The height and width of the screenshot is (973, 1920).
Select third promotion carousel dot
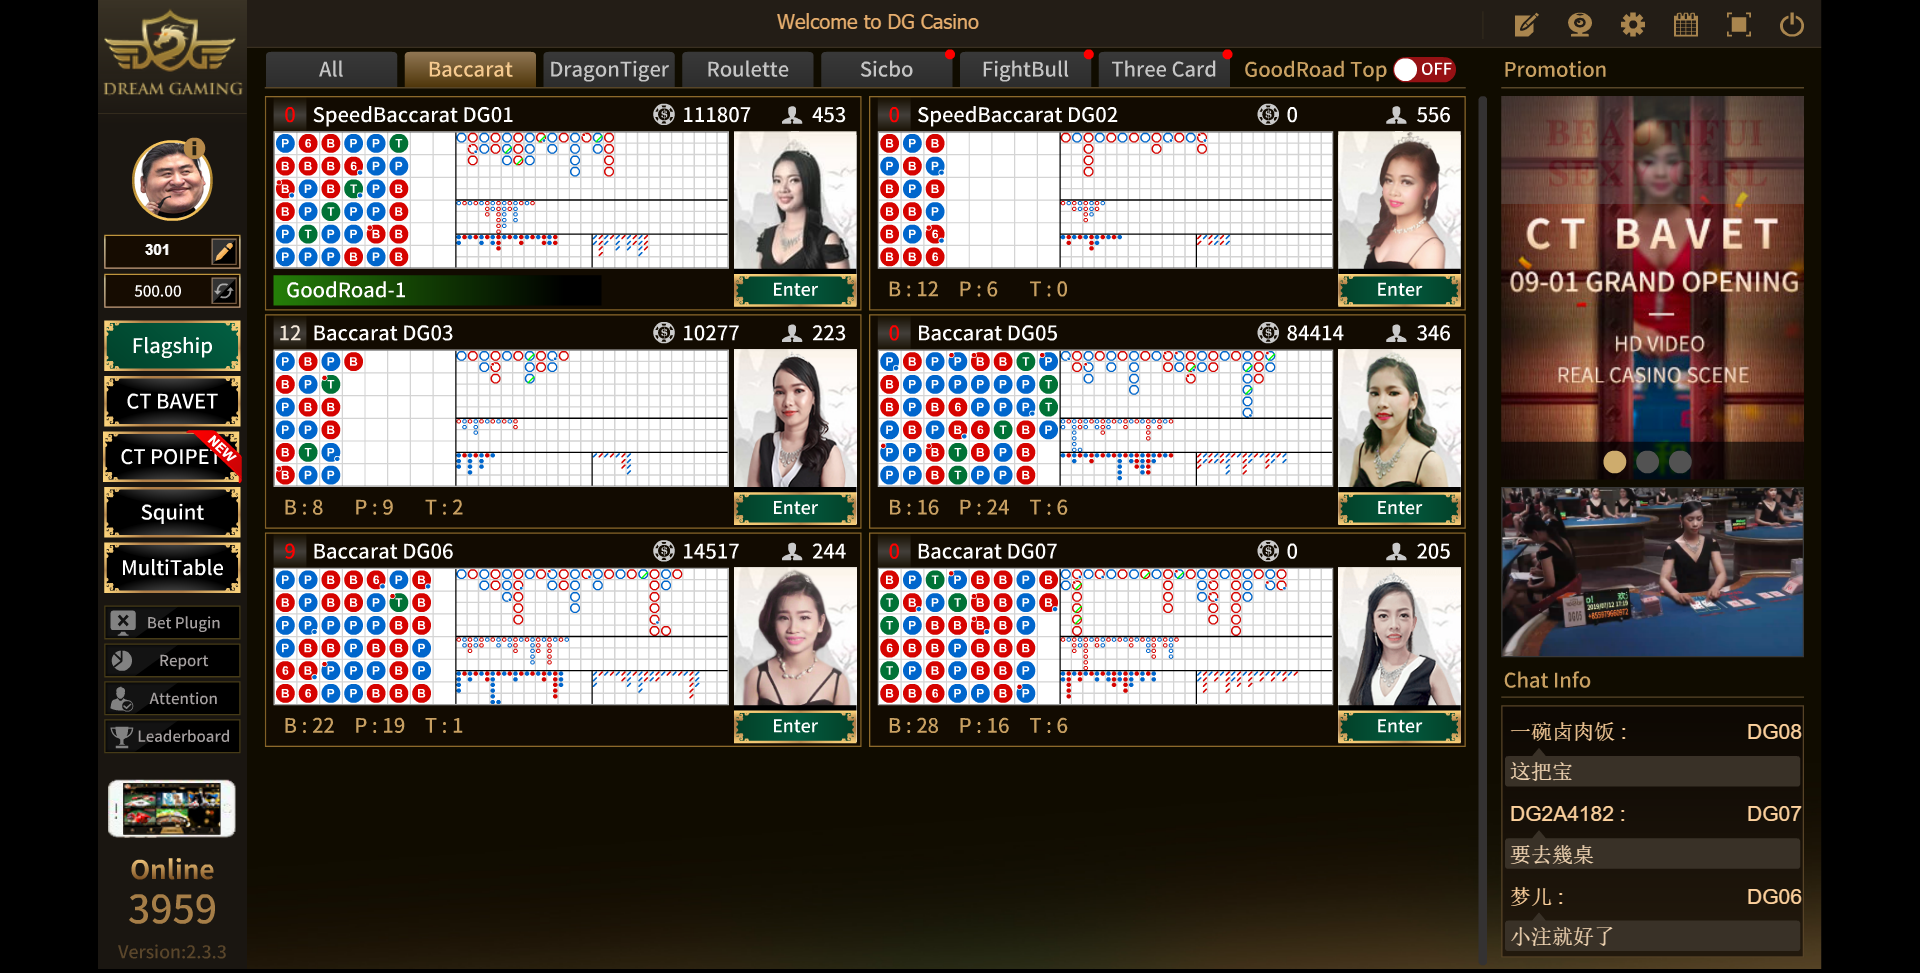(1680, 462)
